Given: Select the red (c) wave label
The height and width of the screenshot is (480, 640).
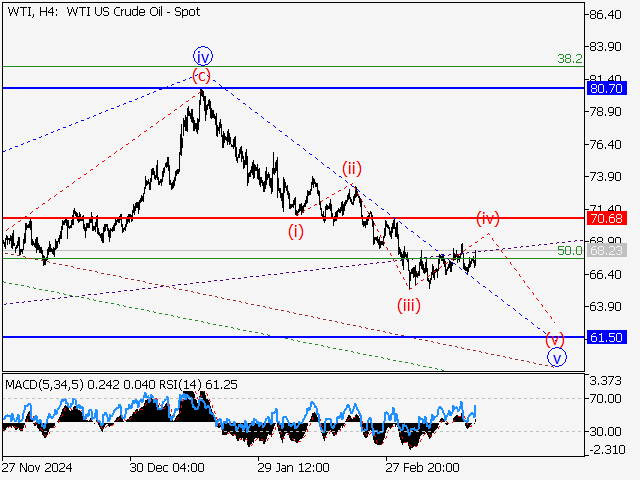Looking at the screenshot, I should [x=202, y=76].
